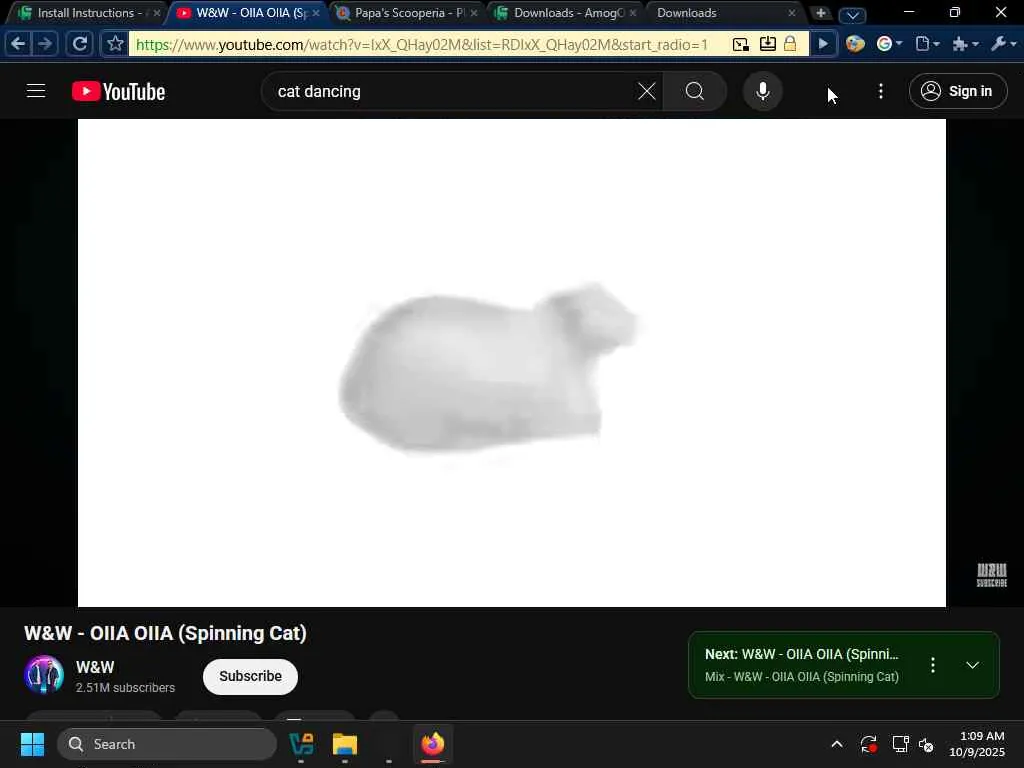Clear the search query with X

pyautogui.click(x=647, y=91)
